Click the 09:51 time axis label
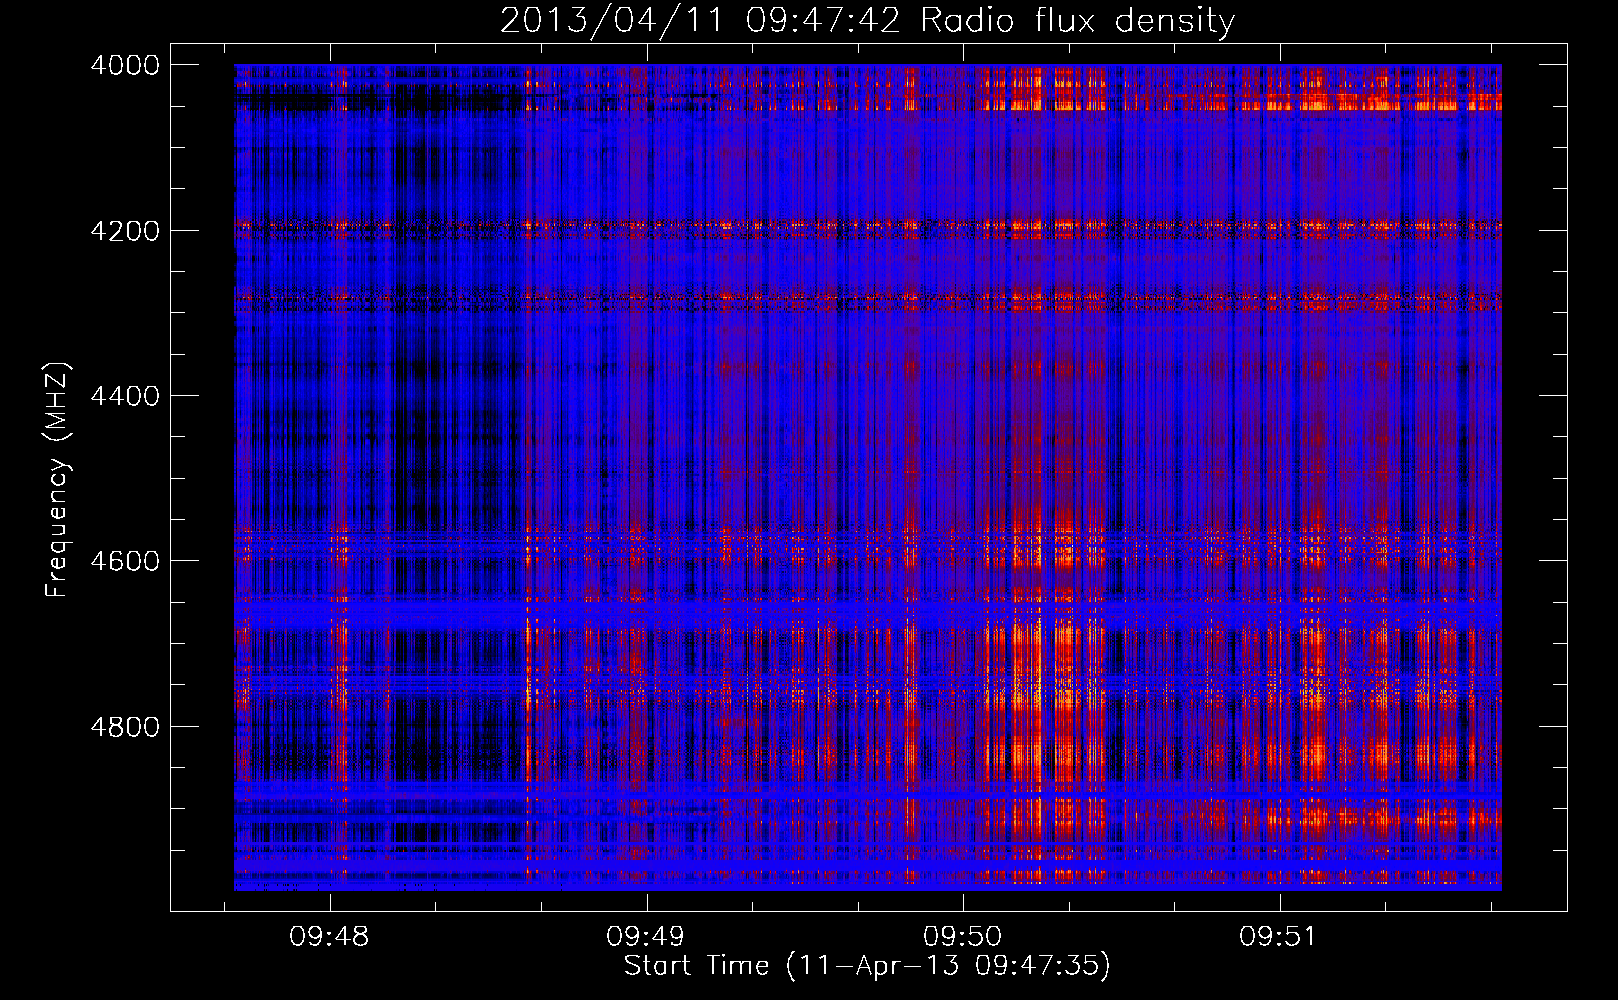The width and height of the screenshot is (1618, 1000). [1278, 937]
